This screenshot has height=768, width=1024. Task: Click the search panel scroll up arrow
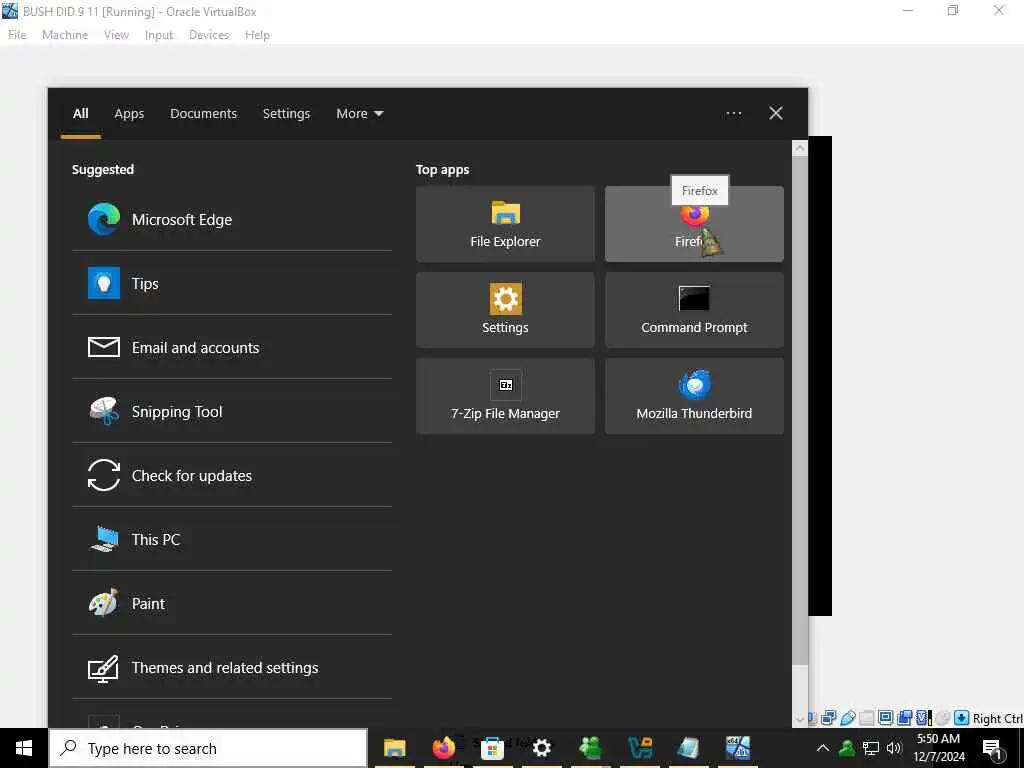800,148
